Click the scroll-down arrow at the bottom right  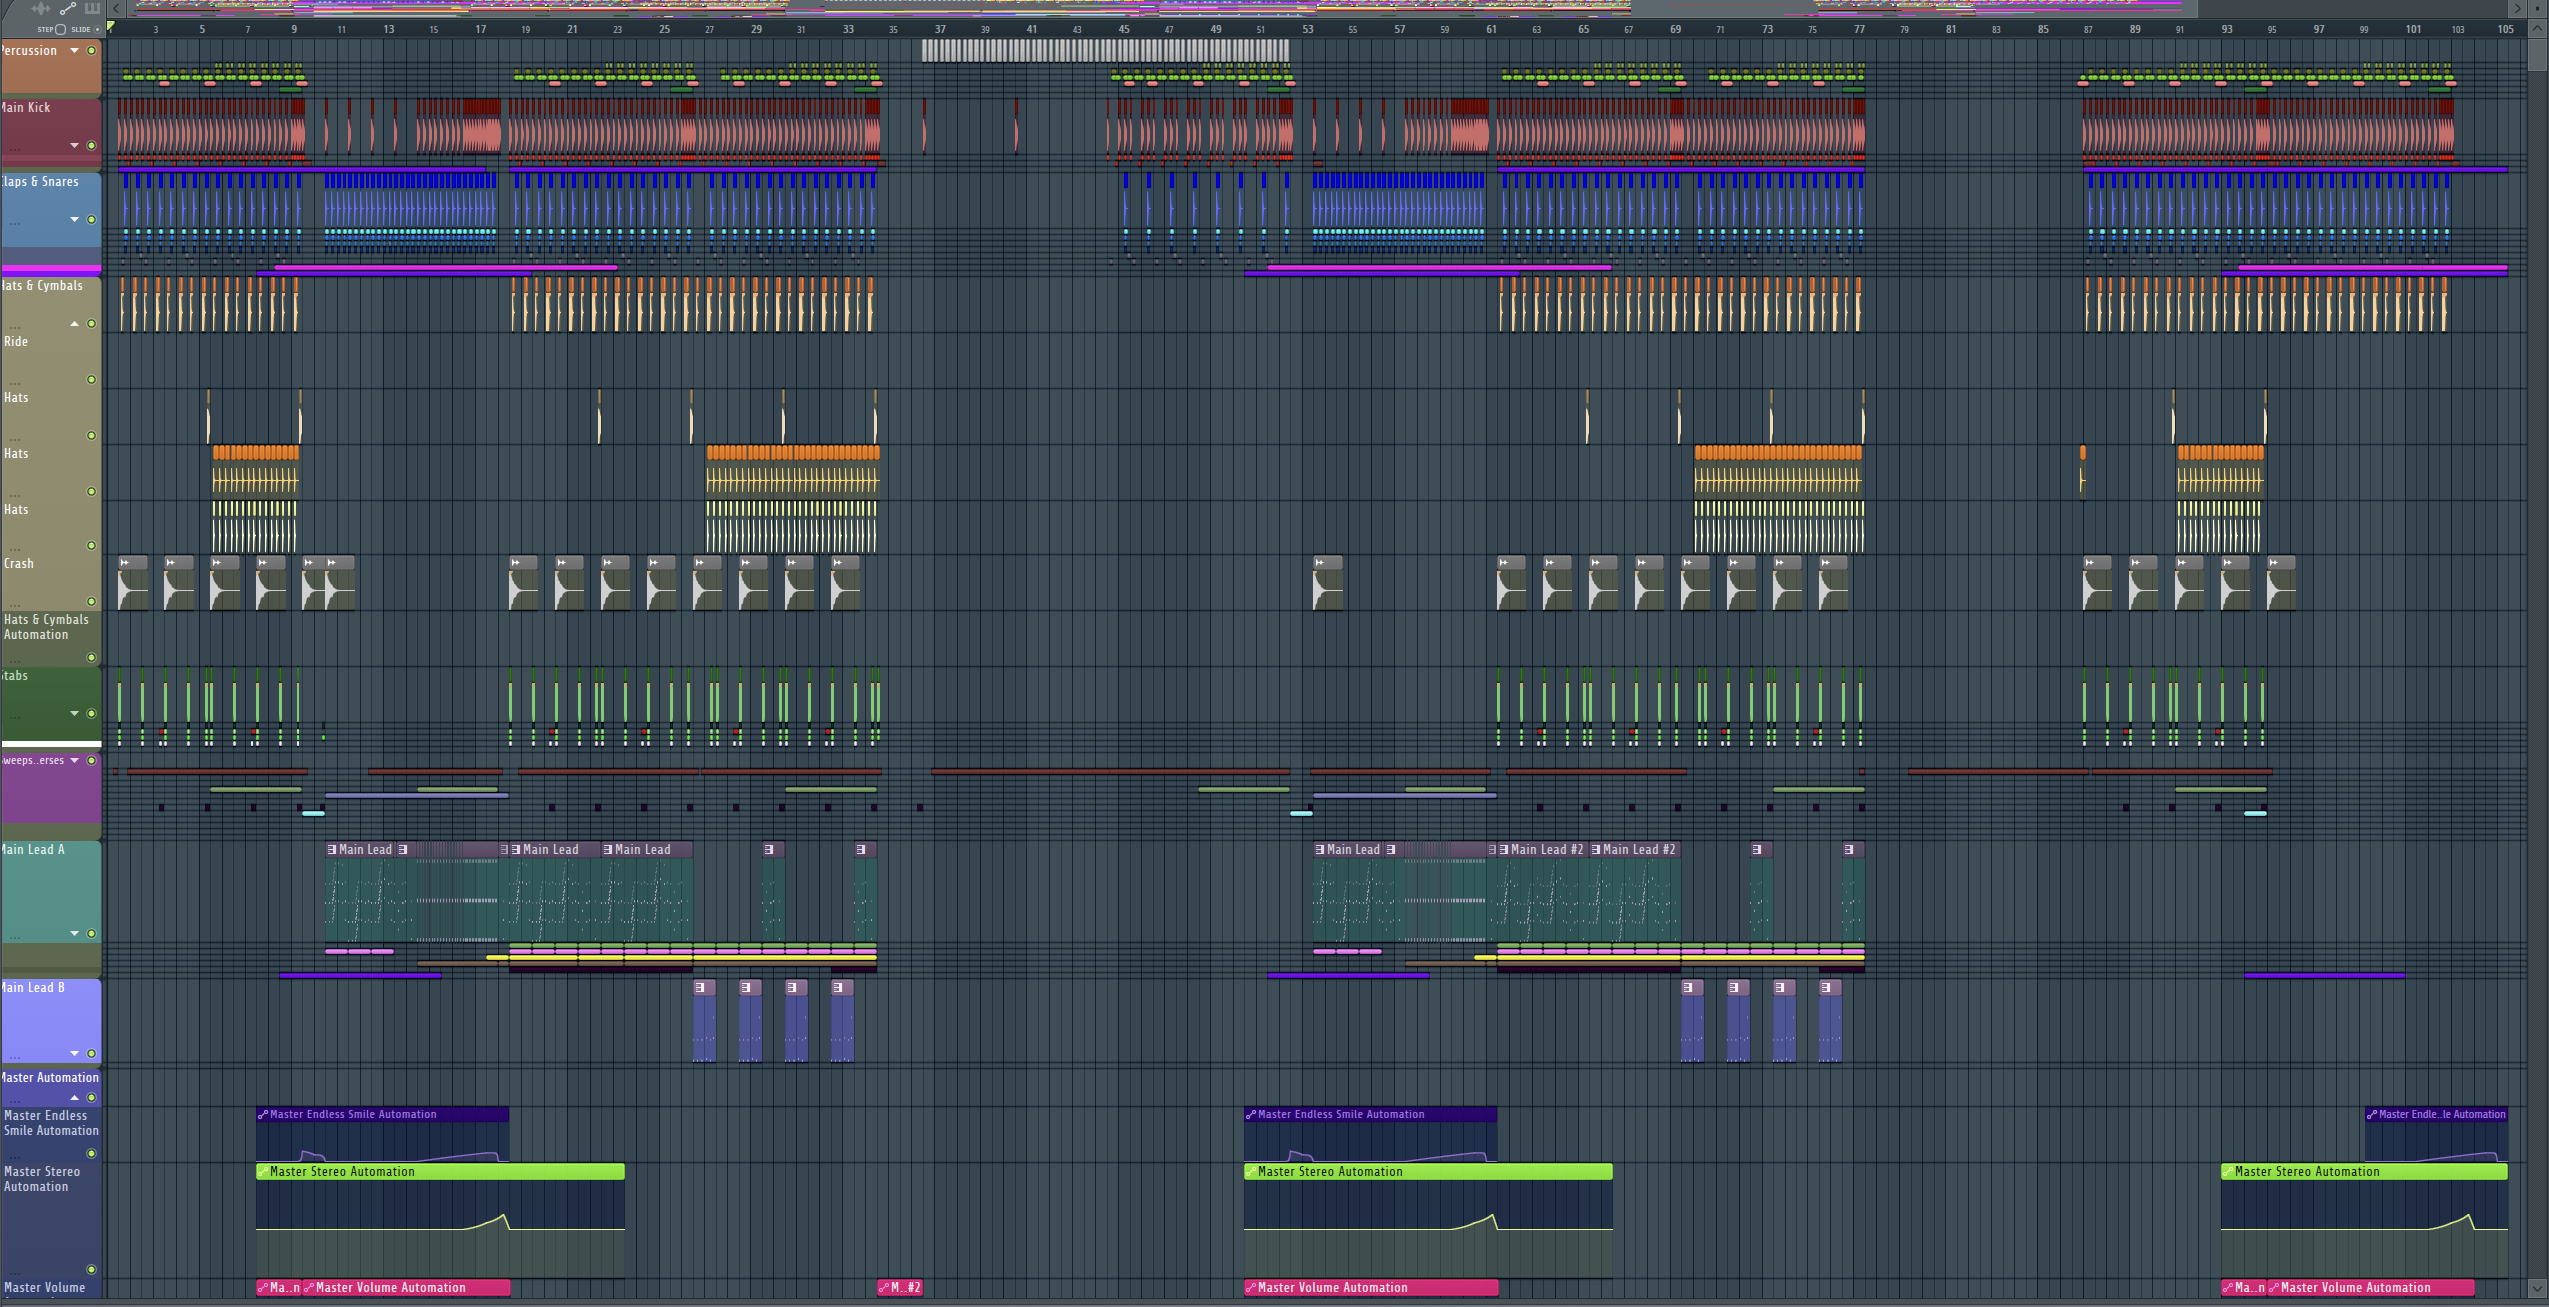pos(2537,1288)
